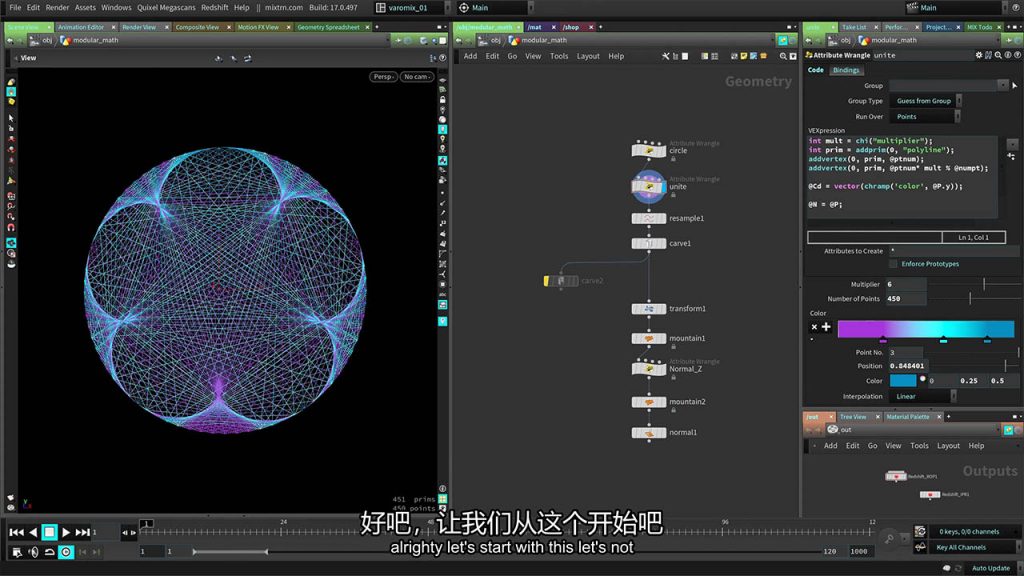Screen dimensions: 1024x576
Task: Click the Multiplier value field
Action: [x=905, y=284]
